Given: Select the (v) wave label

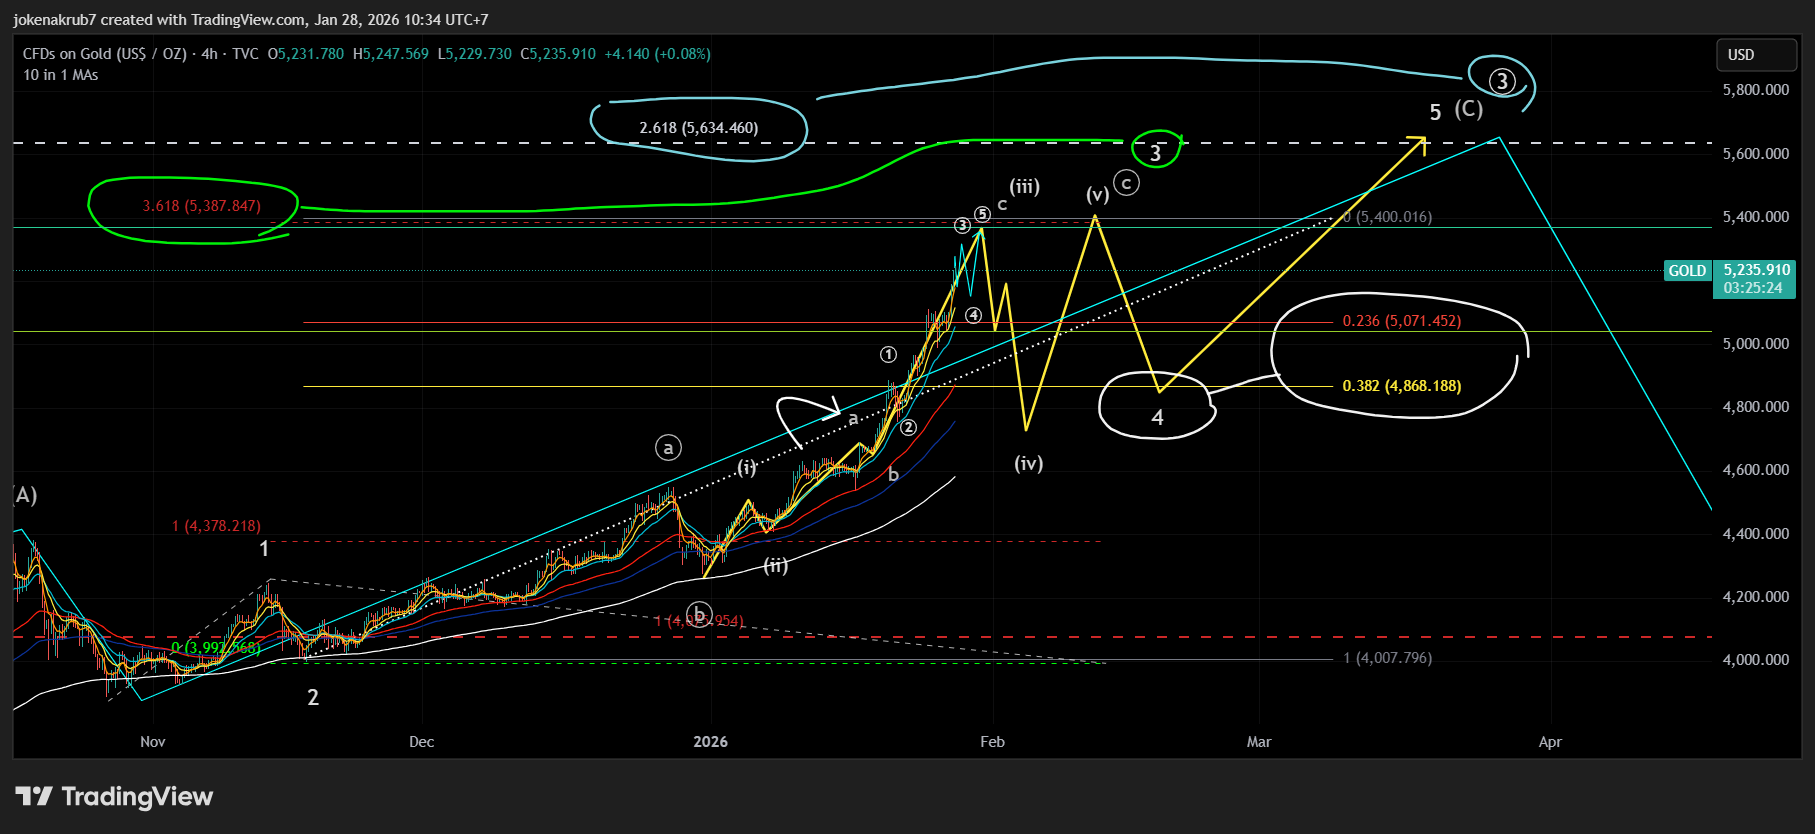Looking at the screenshot, I should coord(1097,194).
